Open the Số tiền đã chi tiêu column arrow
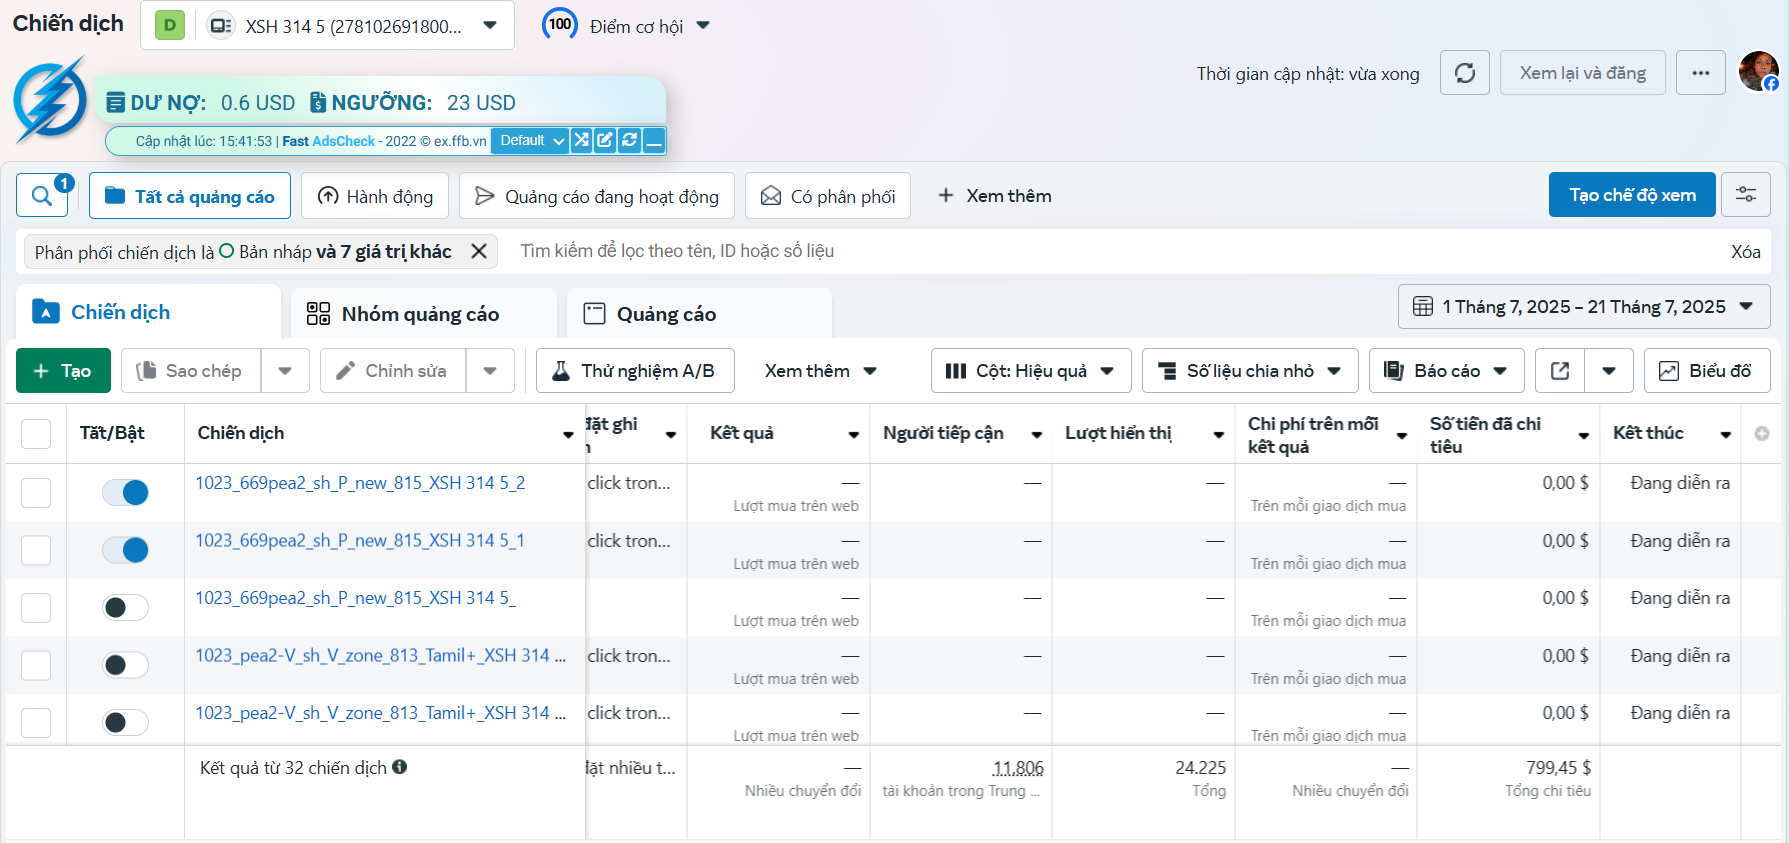This screenshot has width=1790, height=843. point(1584,435)
